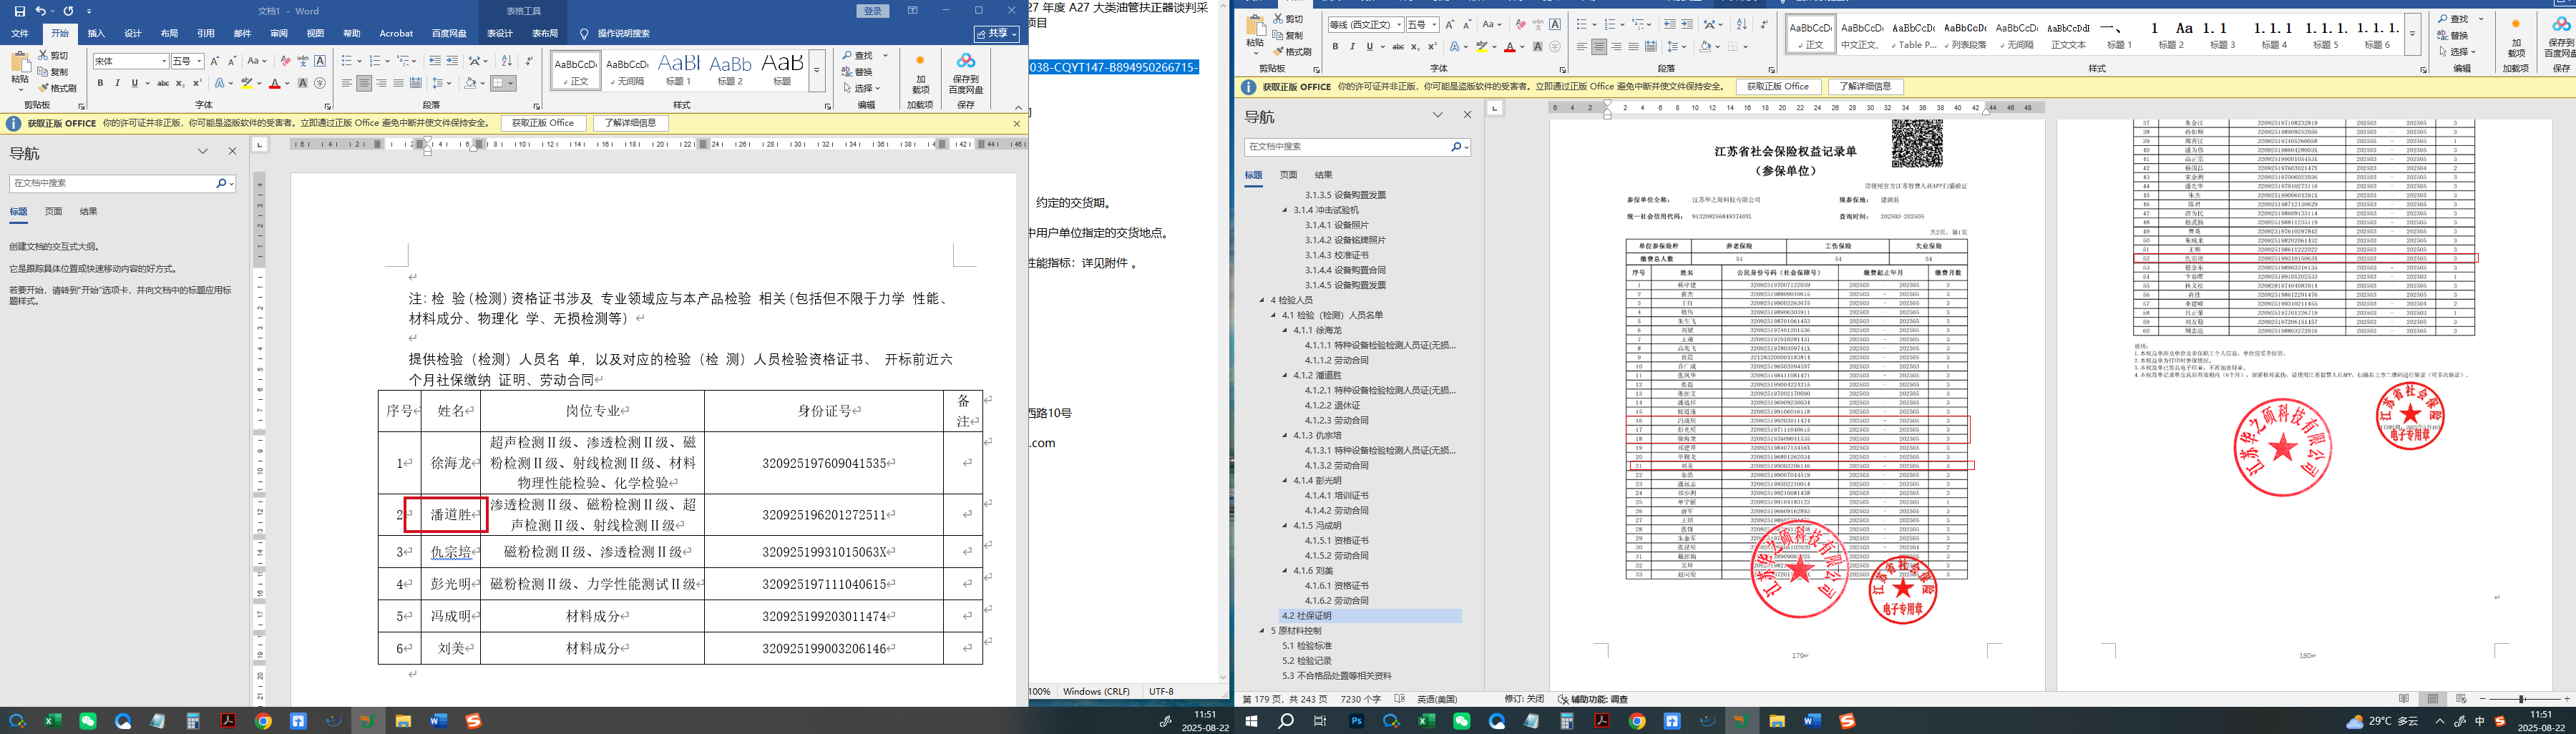
Task: Collapse 4 检验人员 heading in navigation tree
Action: pos(1263,300)
